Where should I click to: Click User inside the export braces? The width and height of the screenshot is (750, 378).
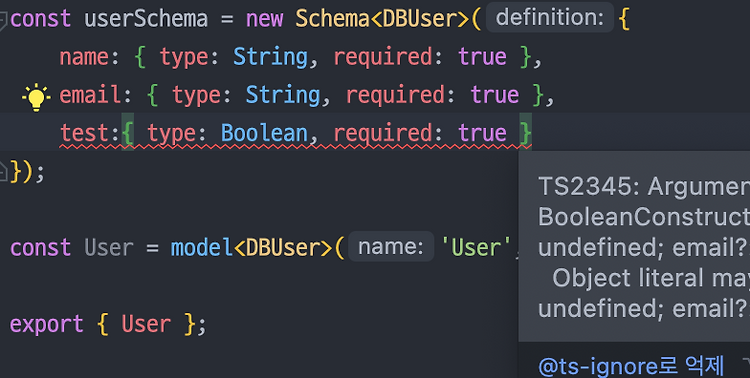coord(146,324)
